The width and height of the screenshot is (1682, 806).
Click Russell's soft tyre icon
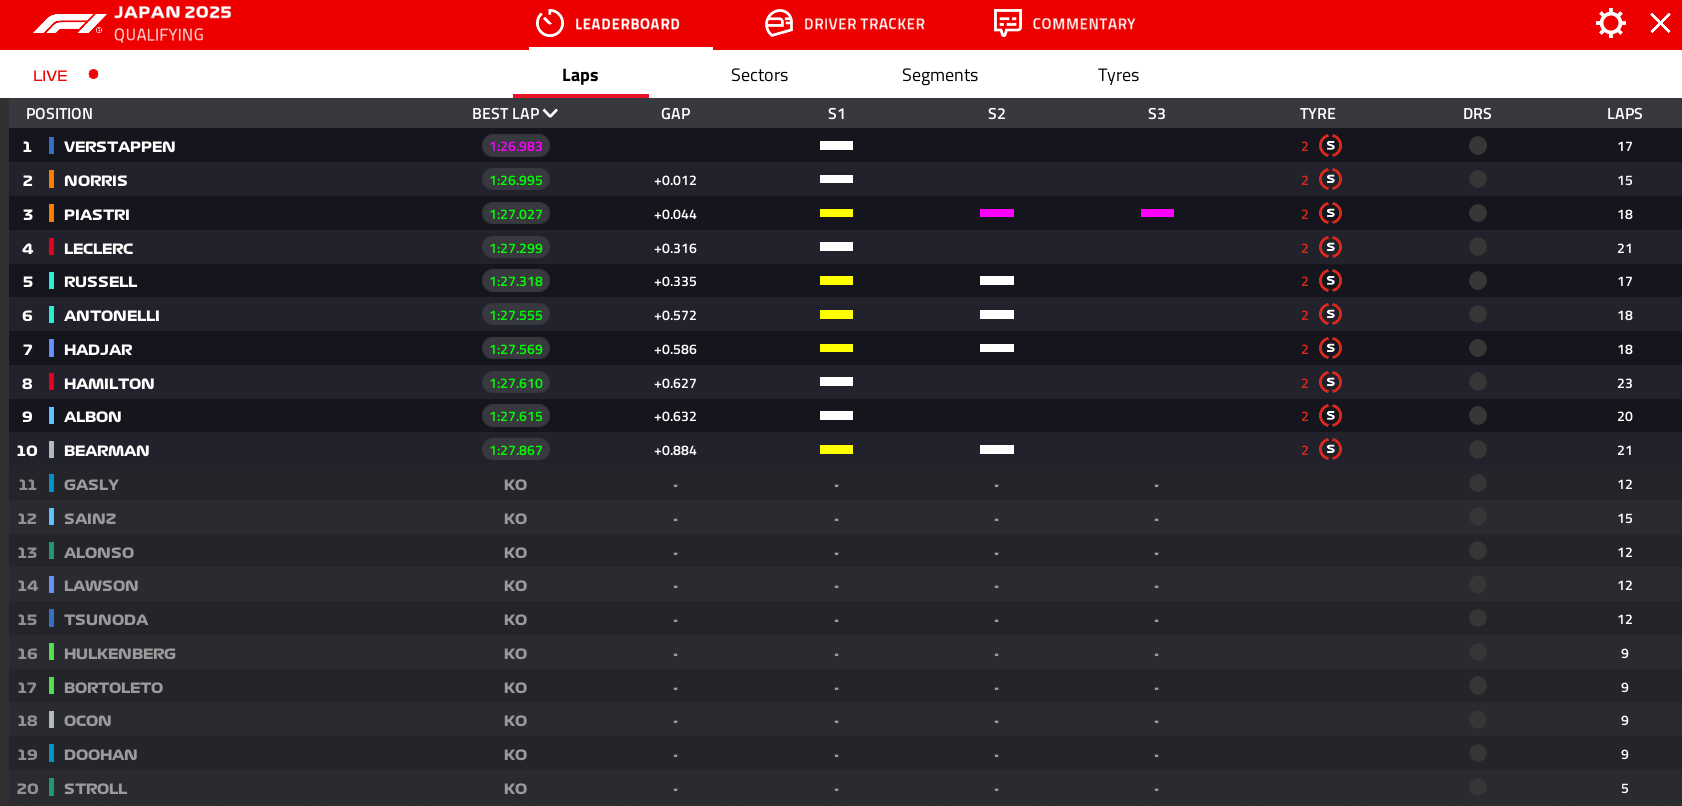[x=1330, y=281]
